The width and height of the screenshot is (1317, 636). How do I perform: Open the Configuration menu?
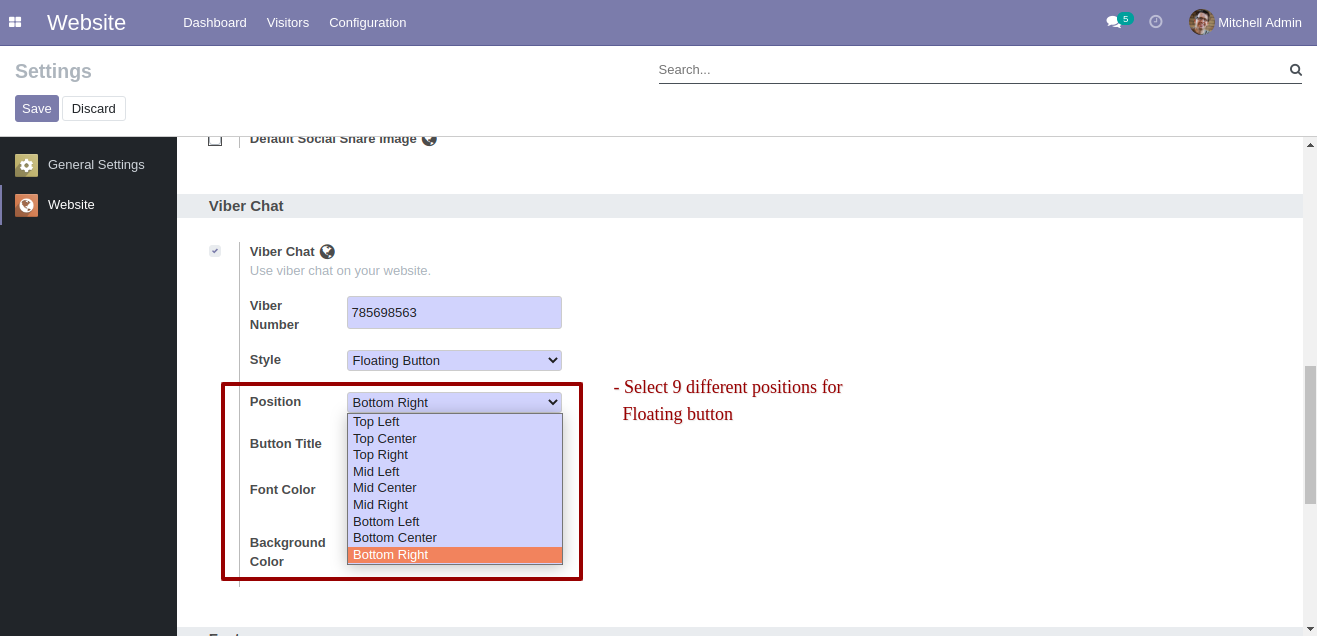point(368,22)
